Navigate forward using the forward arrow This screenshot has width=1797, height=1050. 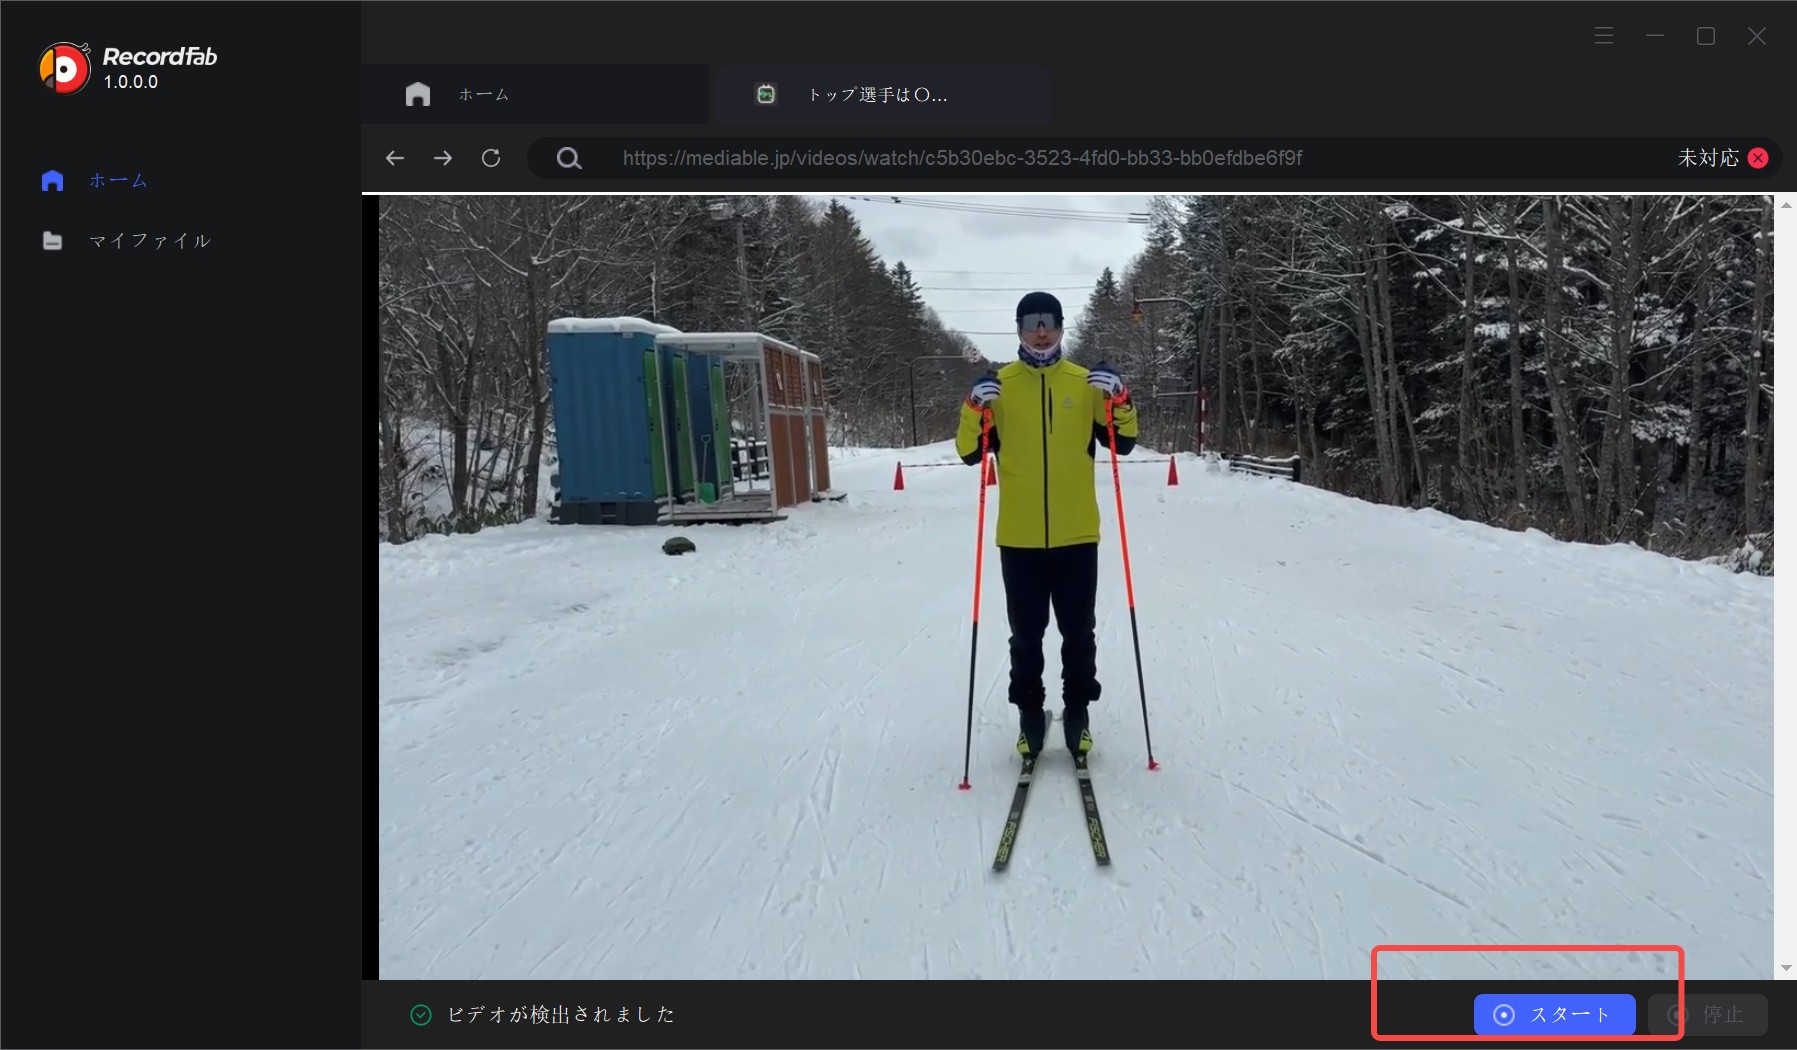[442, 157]
